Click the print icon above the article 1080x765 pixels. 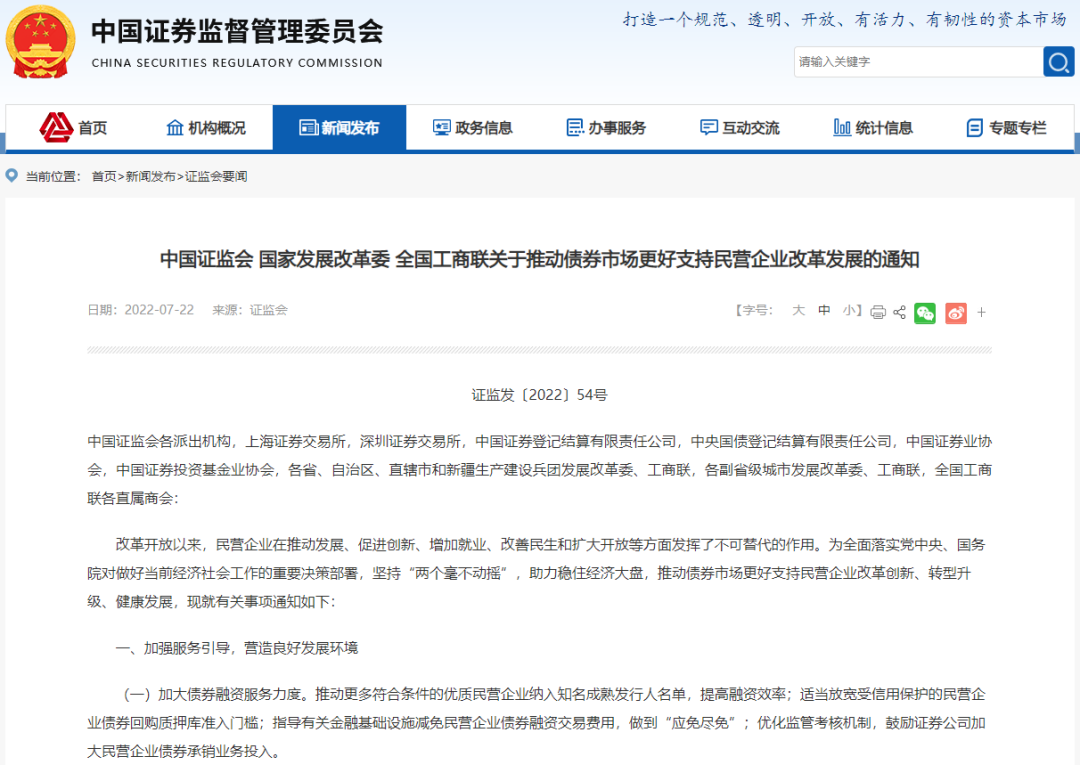click(878, 312)
